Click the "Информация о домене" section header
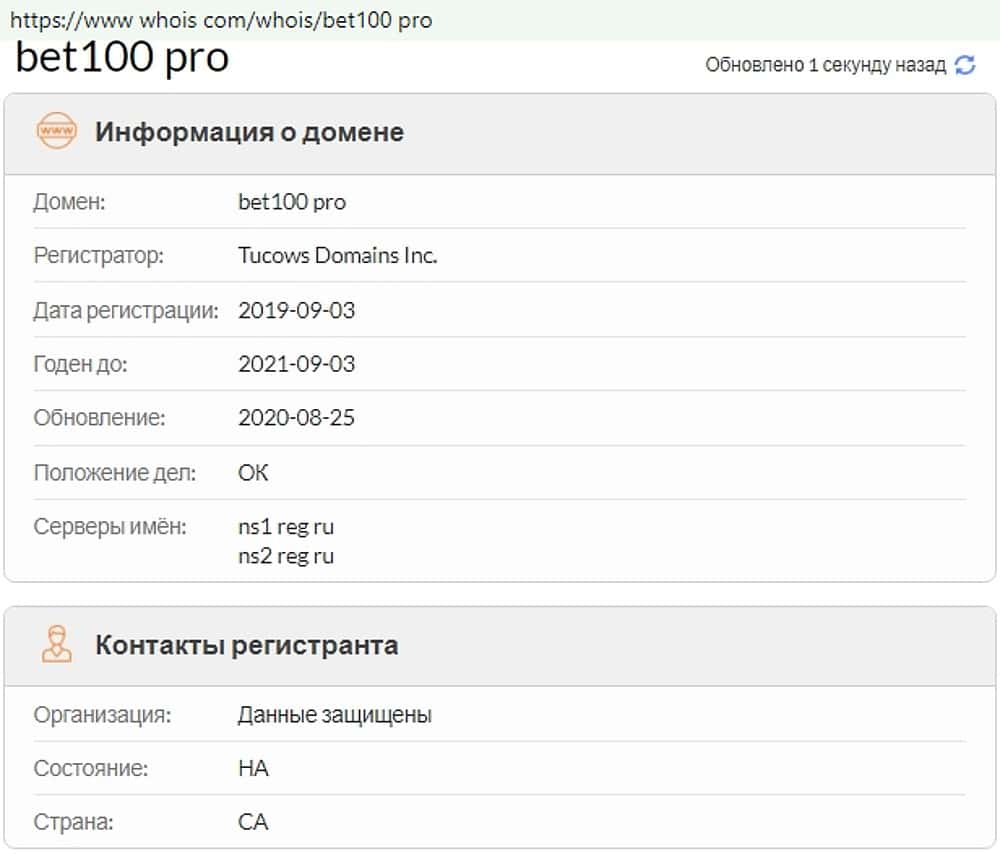This screenshot has width=1000, height=854. click(x=249, y=132)
